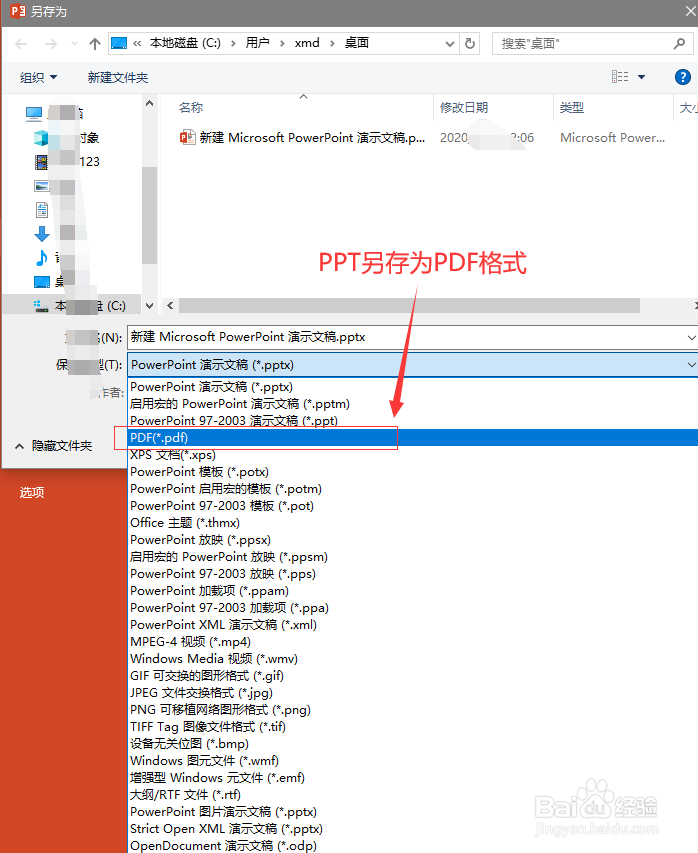Select OpenDocument 演示文稿 (*.odp)
Image resolution: width=698 pixels, height=853 pixels.
pyautogui.click(x=413, y=845)
